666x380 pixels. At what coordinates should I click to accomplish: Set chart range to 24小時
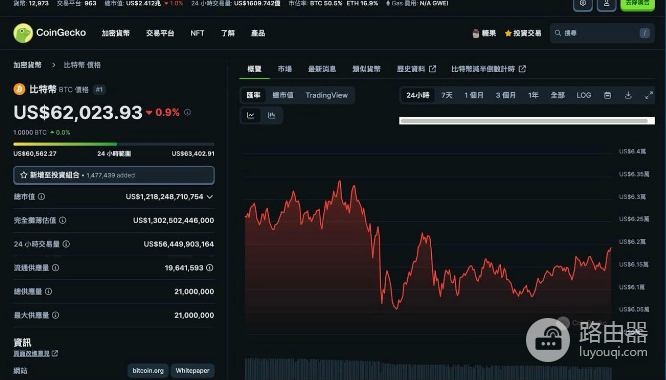click(x=418, y=95)
